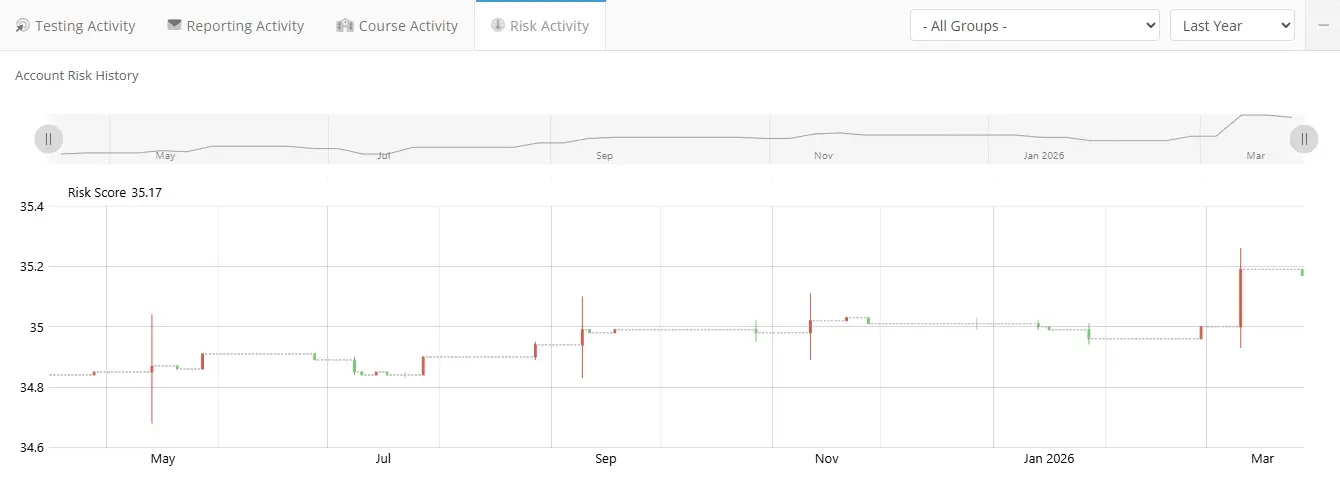Click the Account Risk History heading
This screenshot has height=500, width=1340.
(x=77, y=76)
